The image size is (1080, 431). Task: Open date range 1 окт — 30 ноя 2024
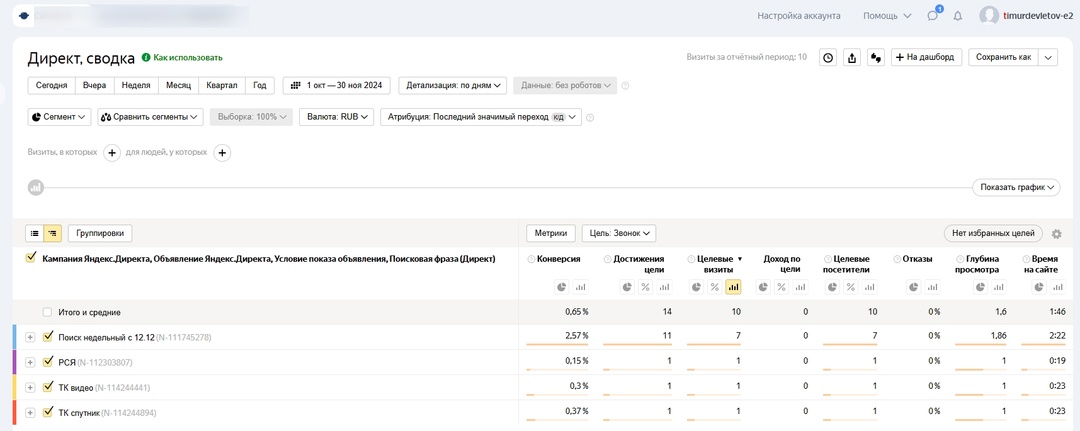point(337,85)
